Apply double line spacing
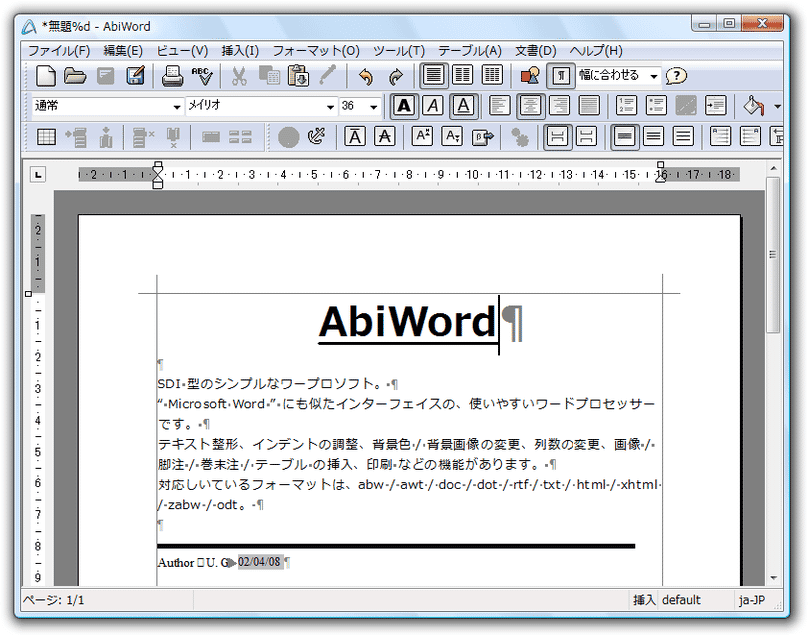 pyautogui.click(x=683, y=137)
